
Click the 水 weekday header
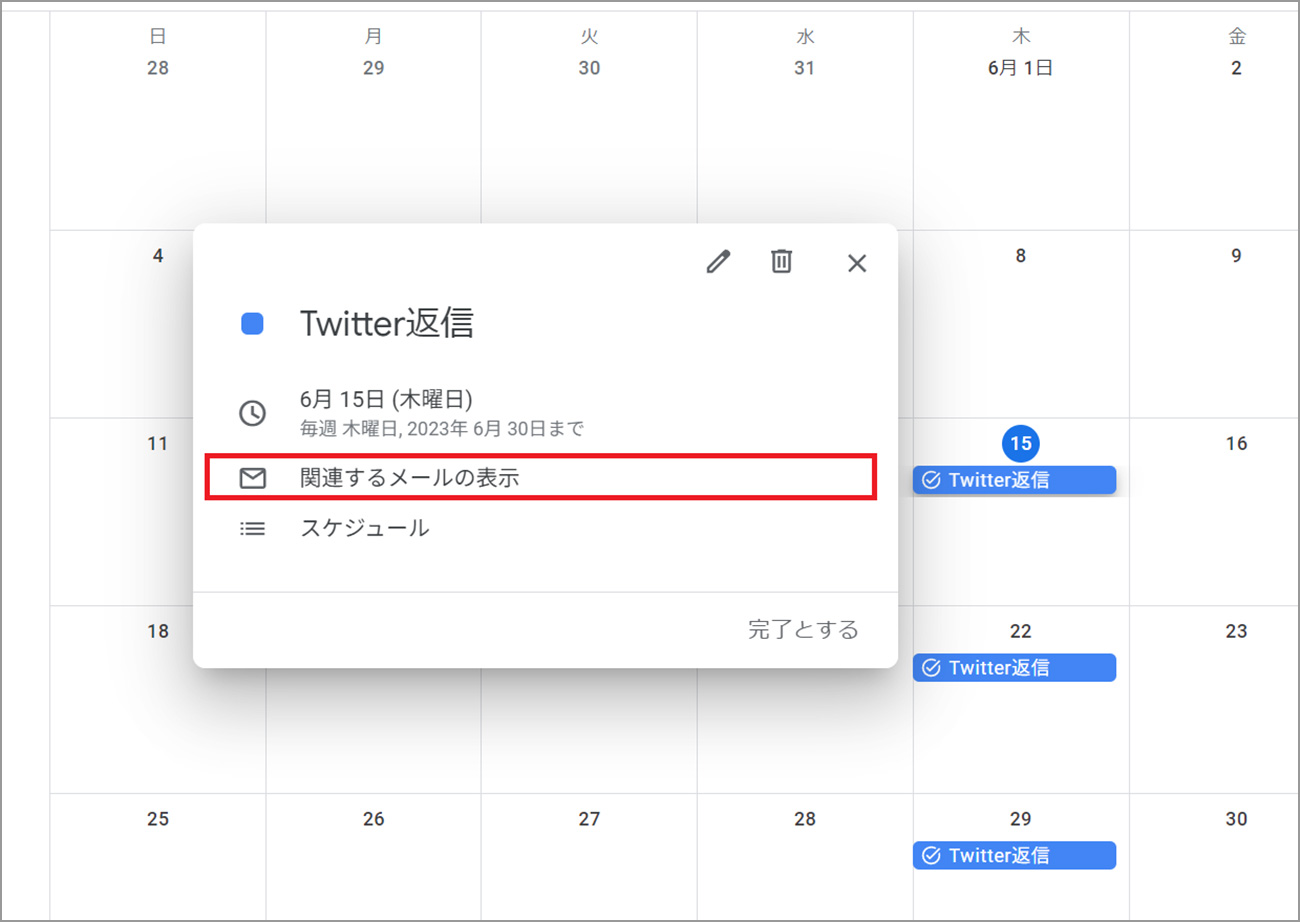[x=805, y=37]
